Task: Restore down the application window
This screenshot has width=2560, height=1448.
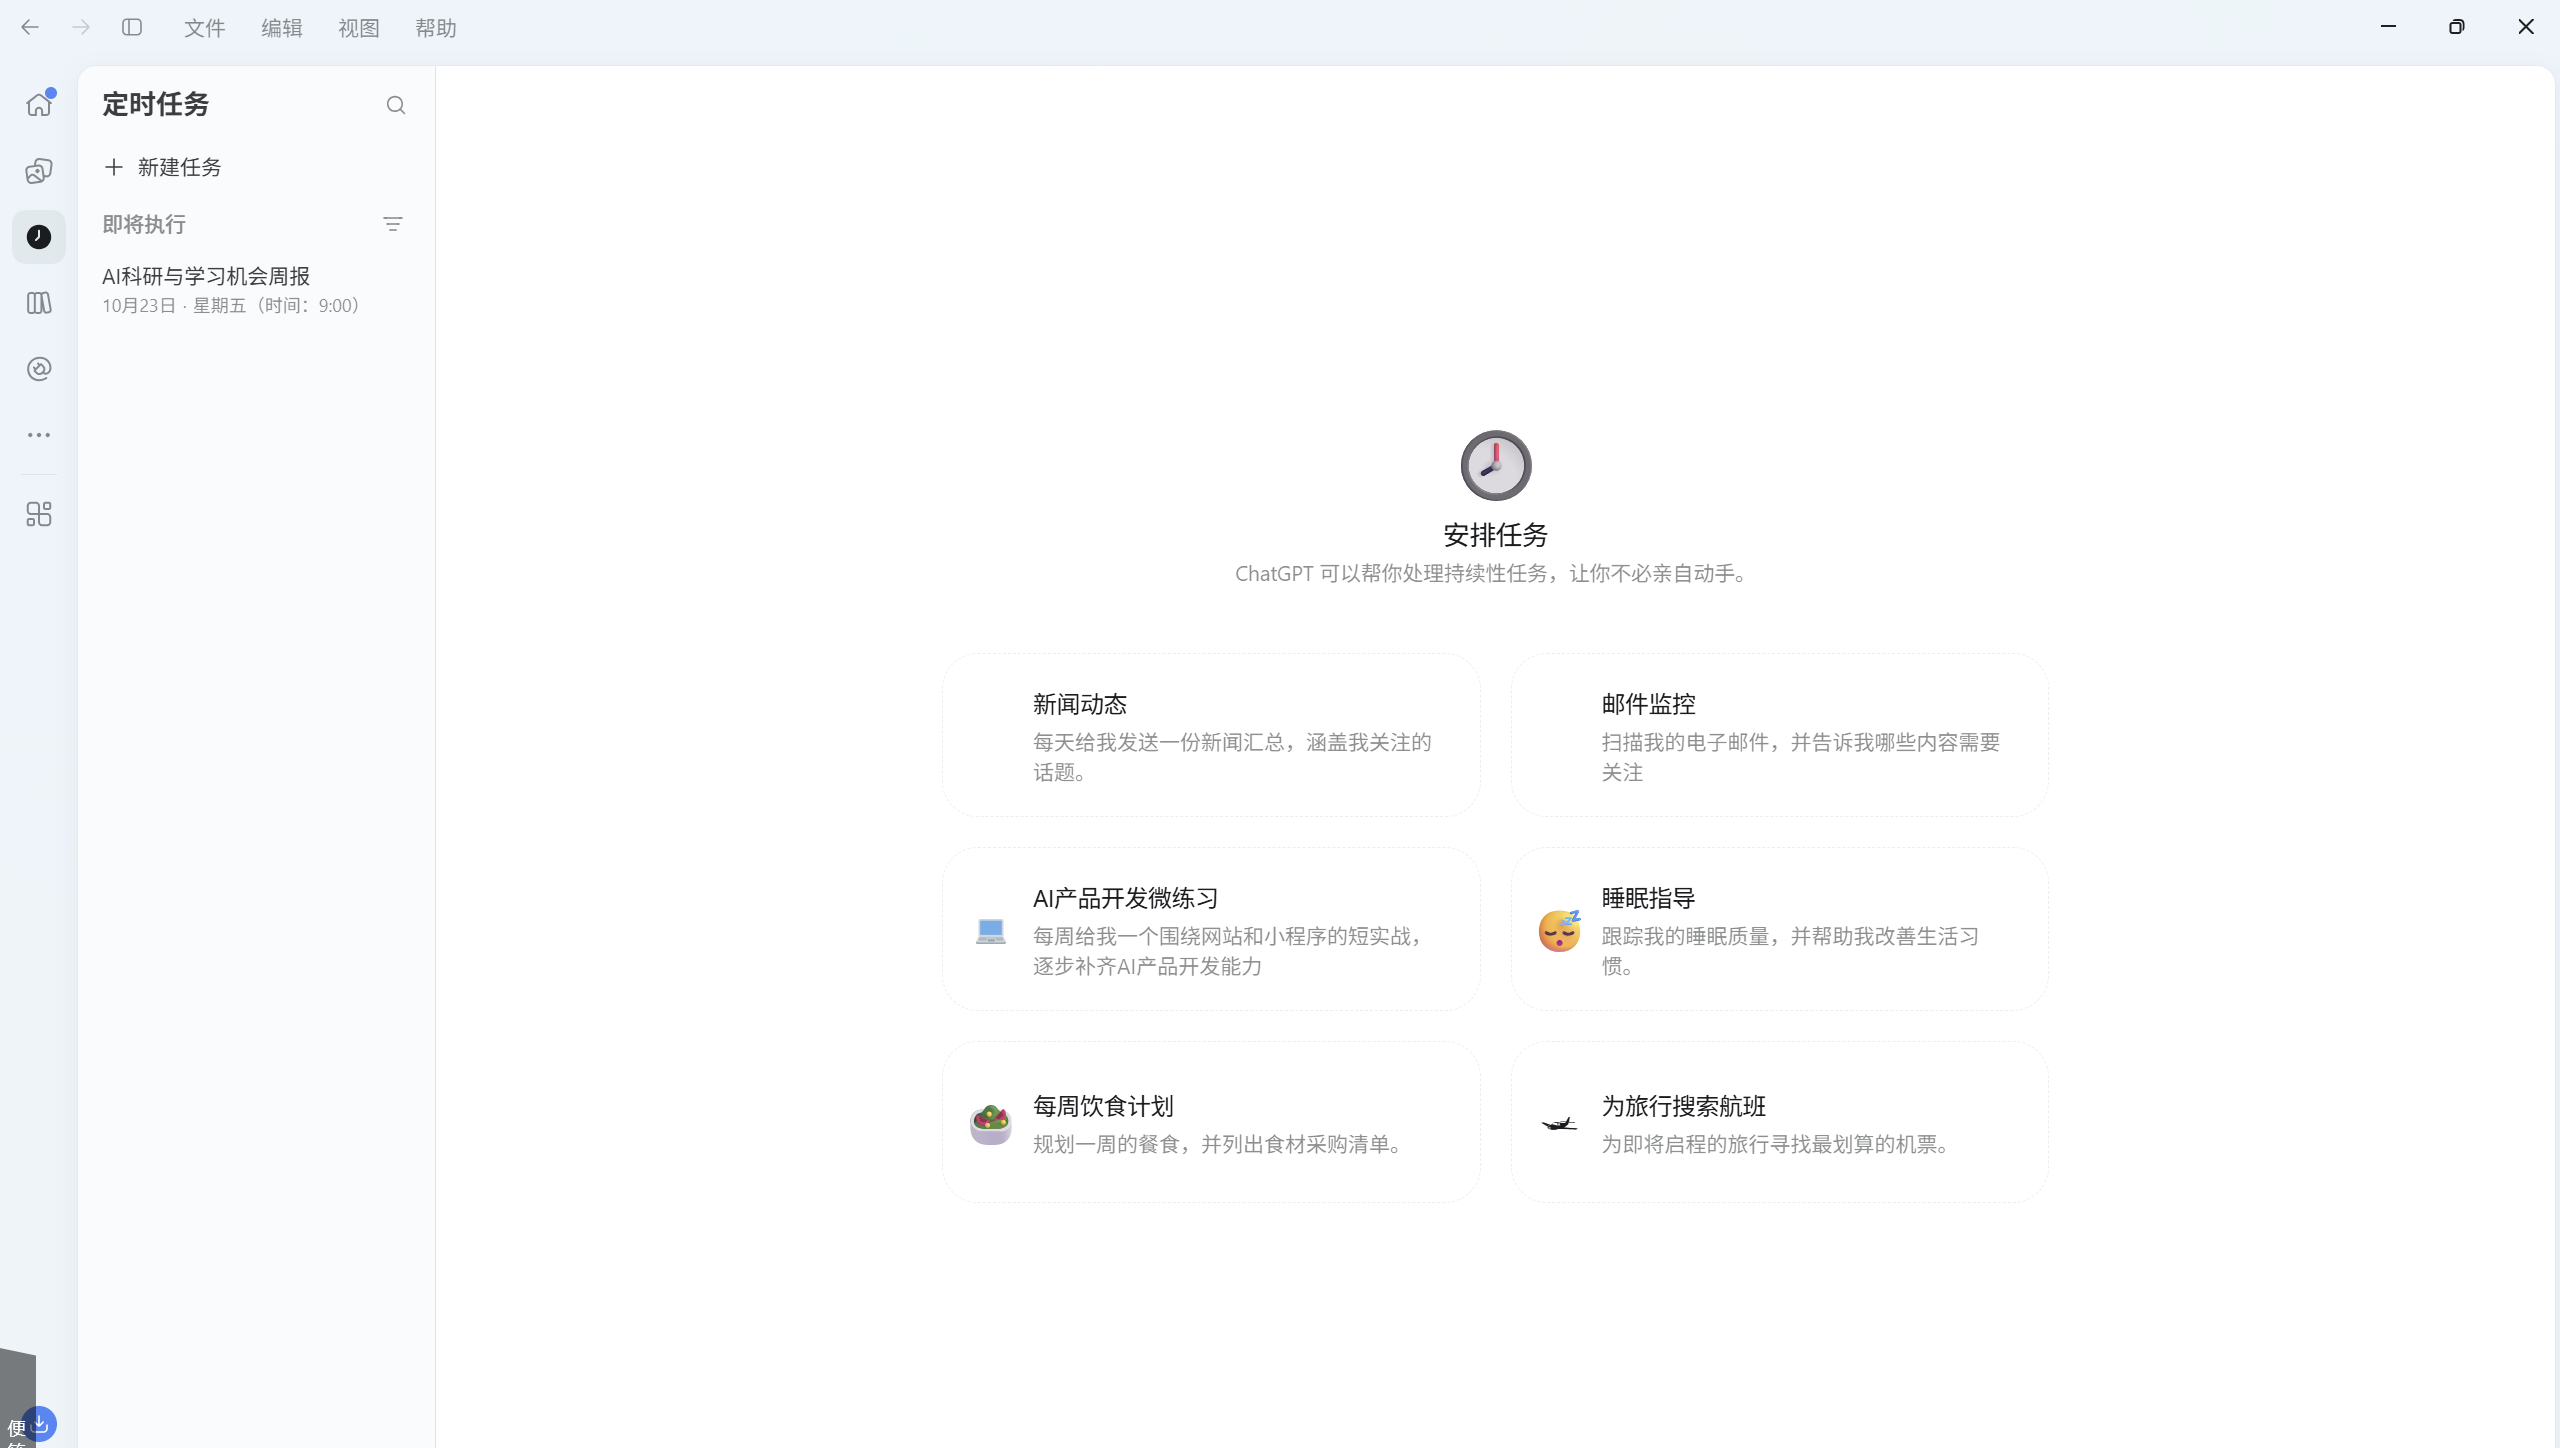Action: point(2457,27)
